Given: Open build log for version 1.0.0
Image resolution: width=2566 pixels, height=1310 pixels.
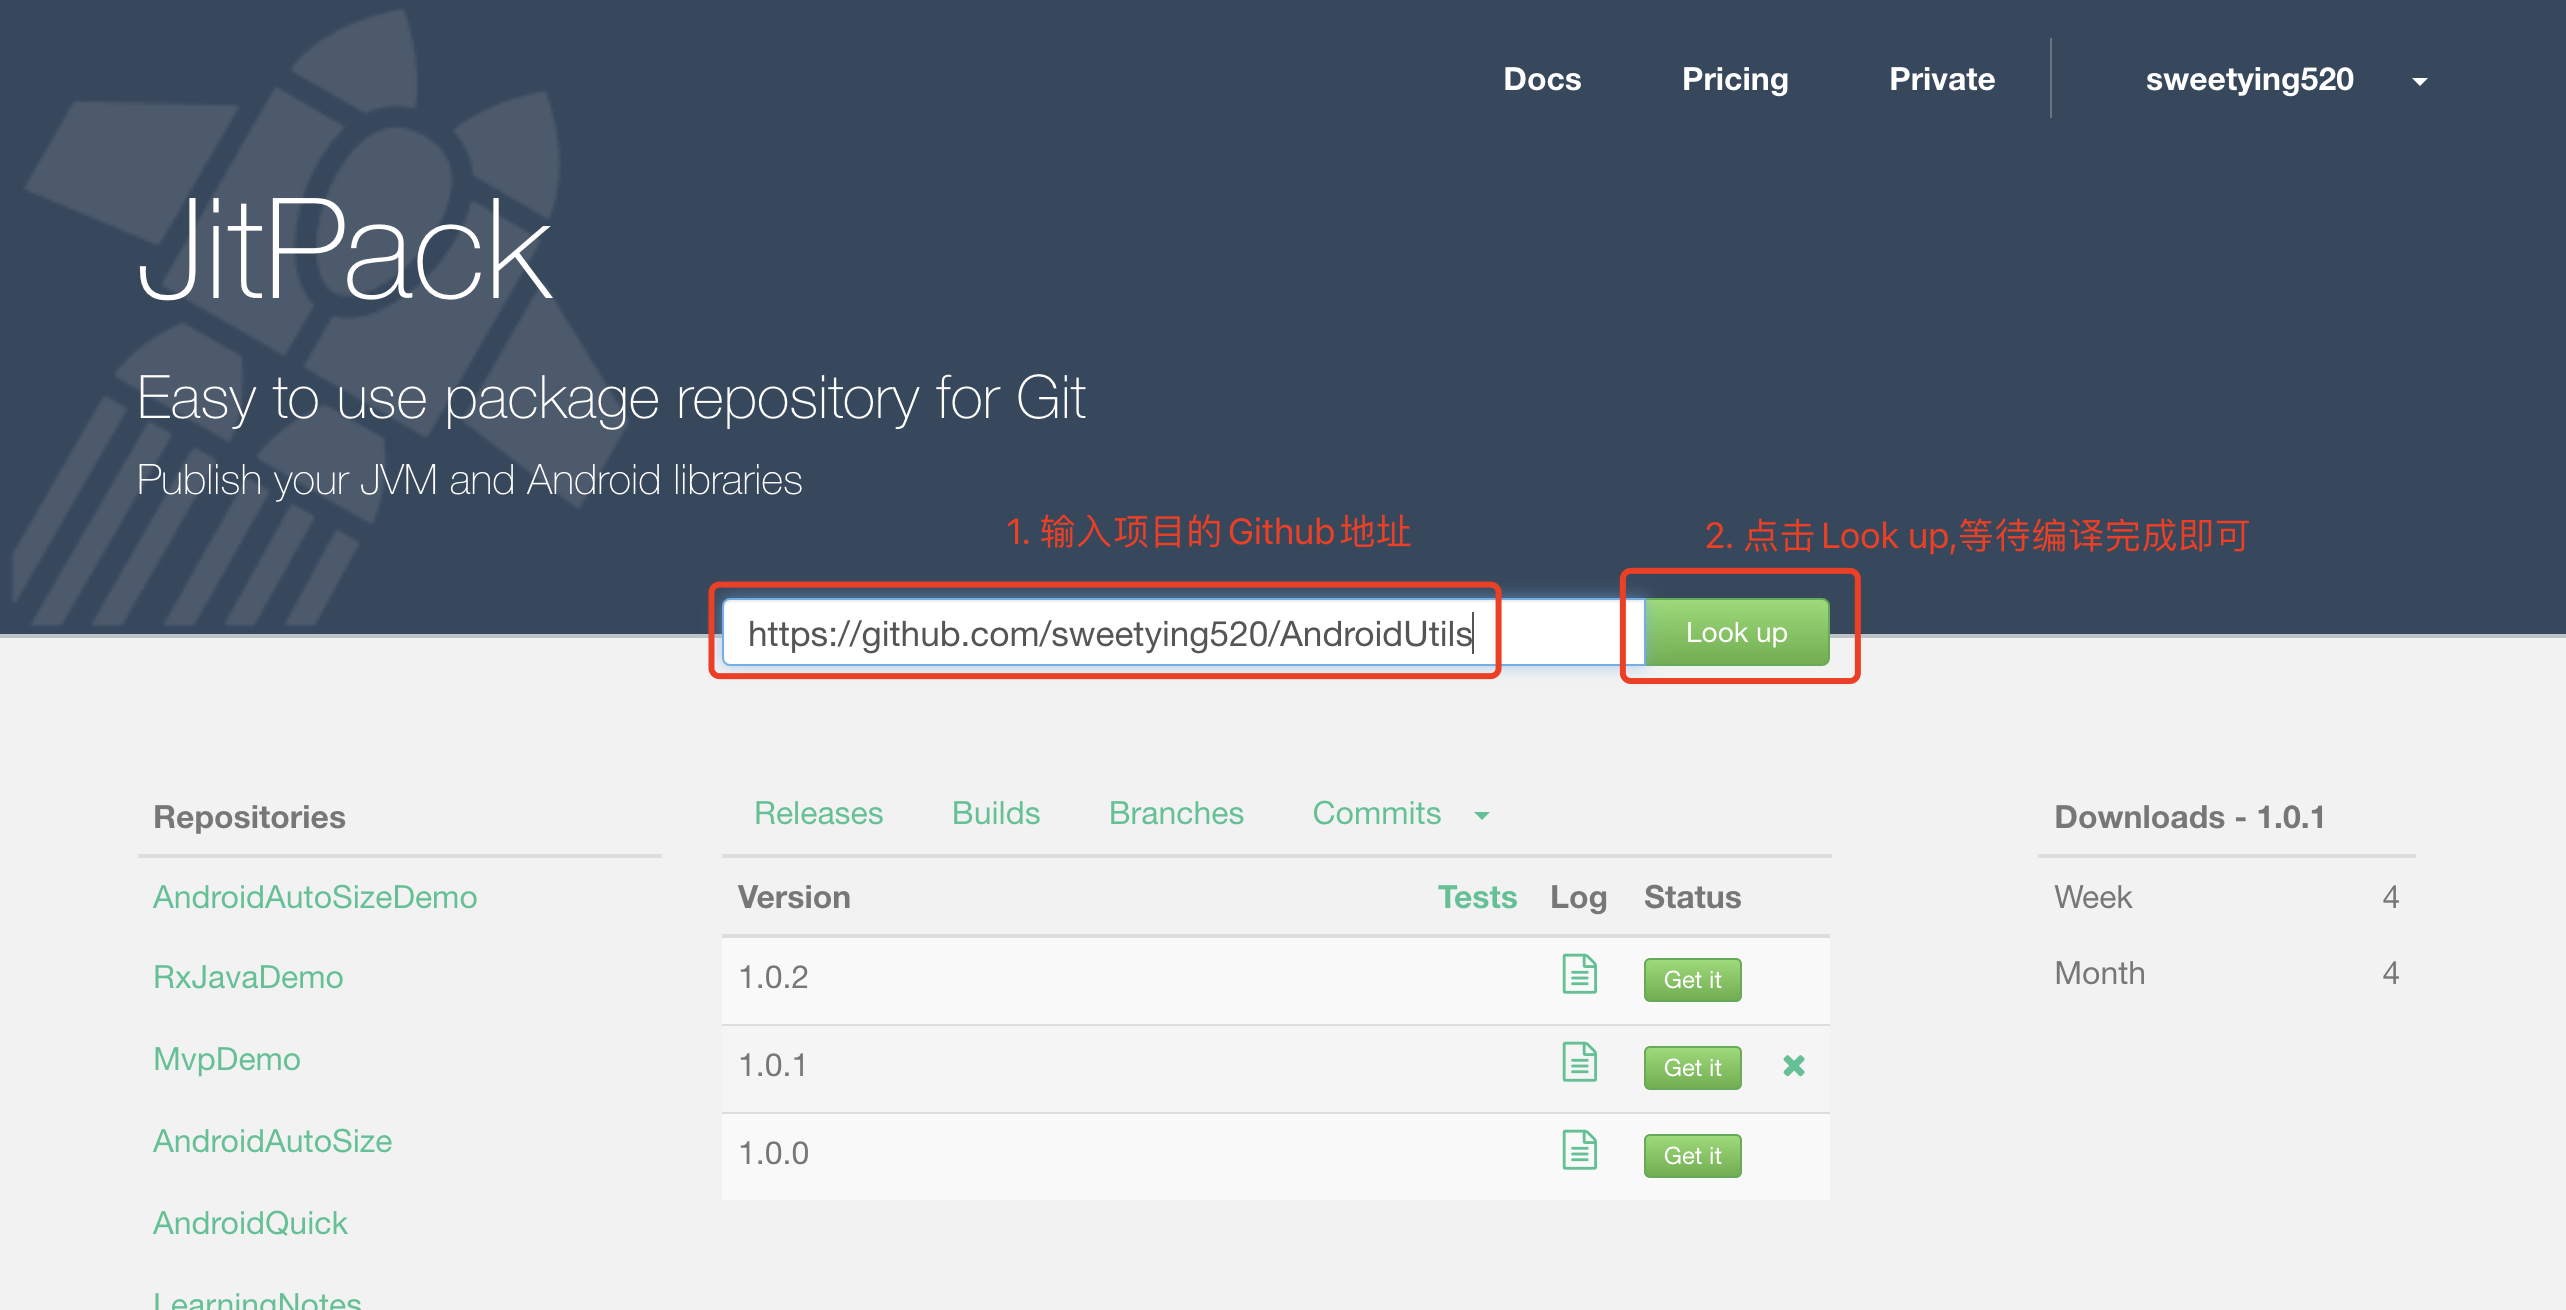Looking at the screenshot, I should tap(1579, 1150).
